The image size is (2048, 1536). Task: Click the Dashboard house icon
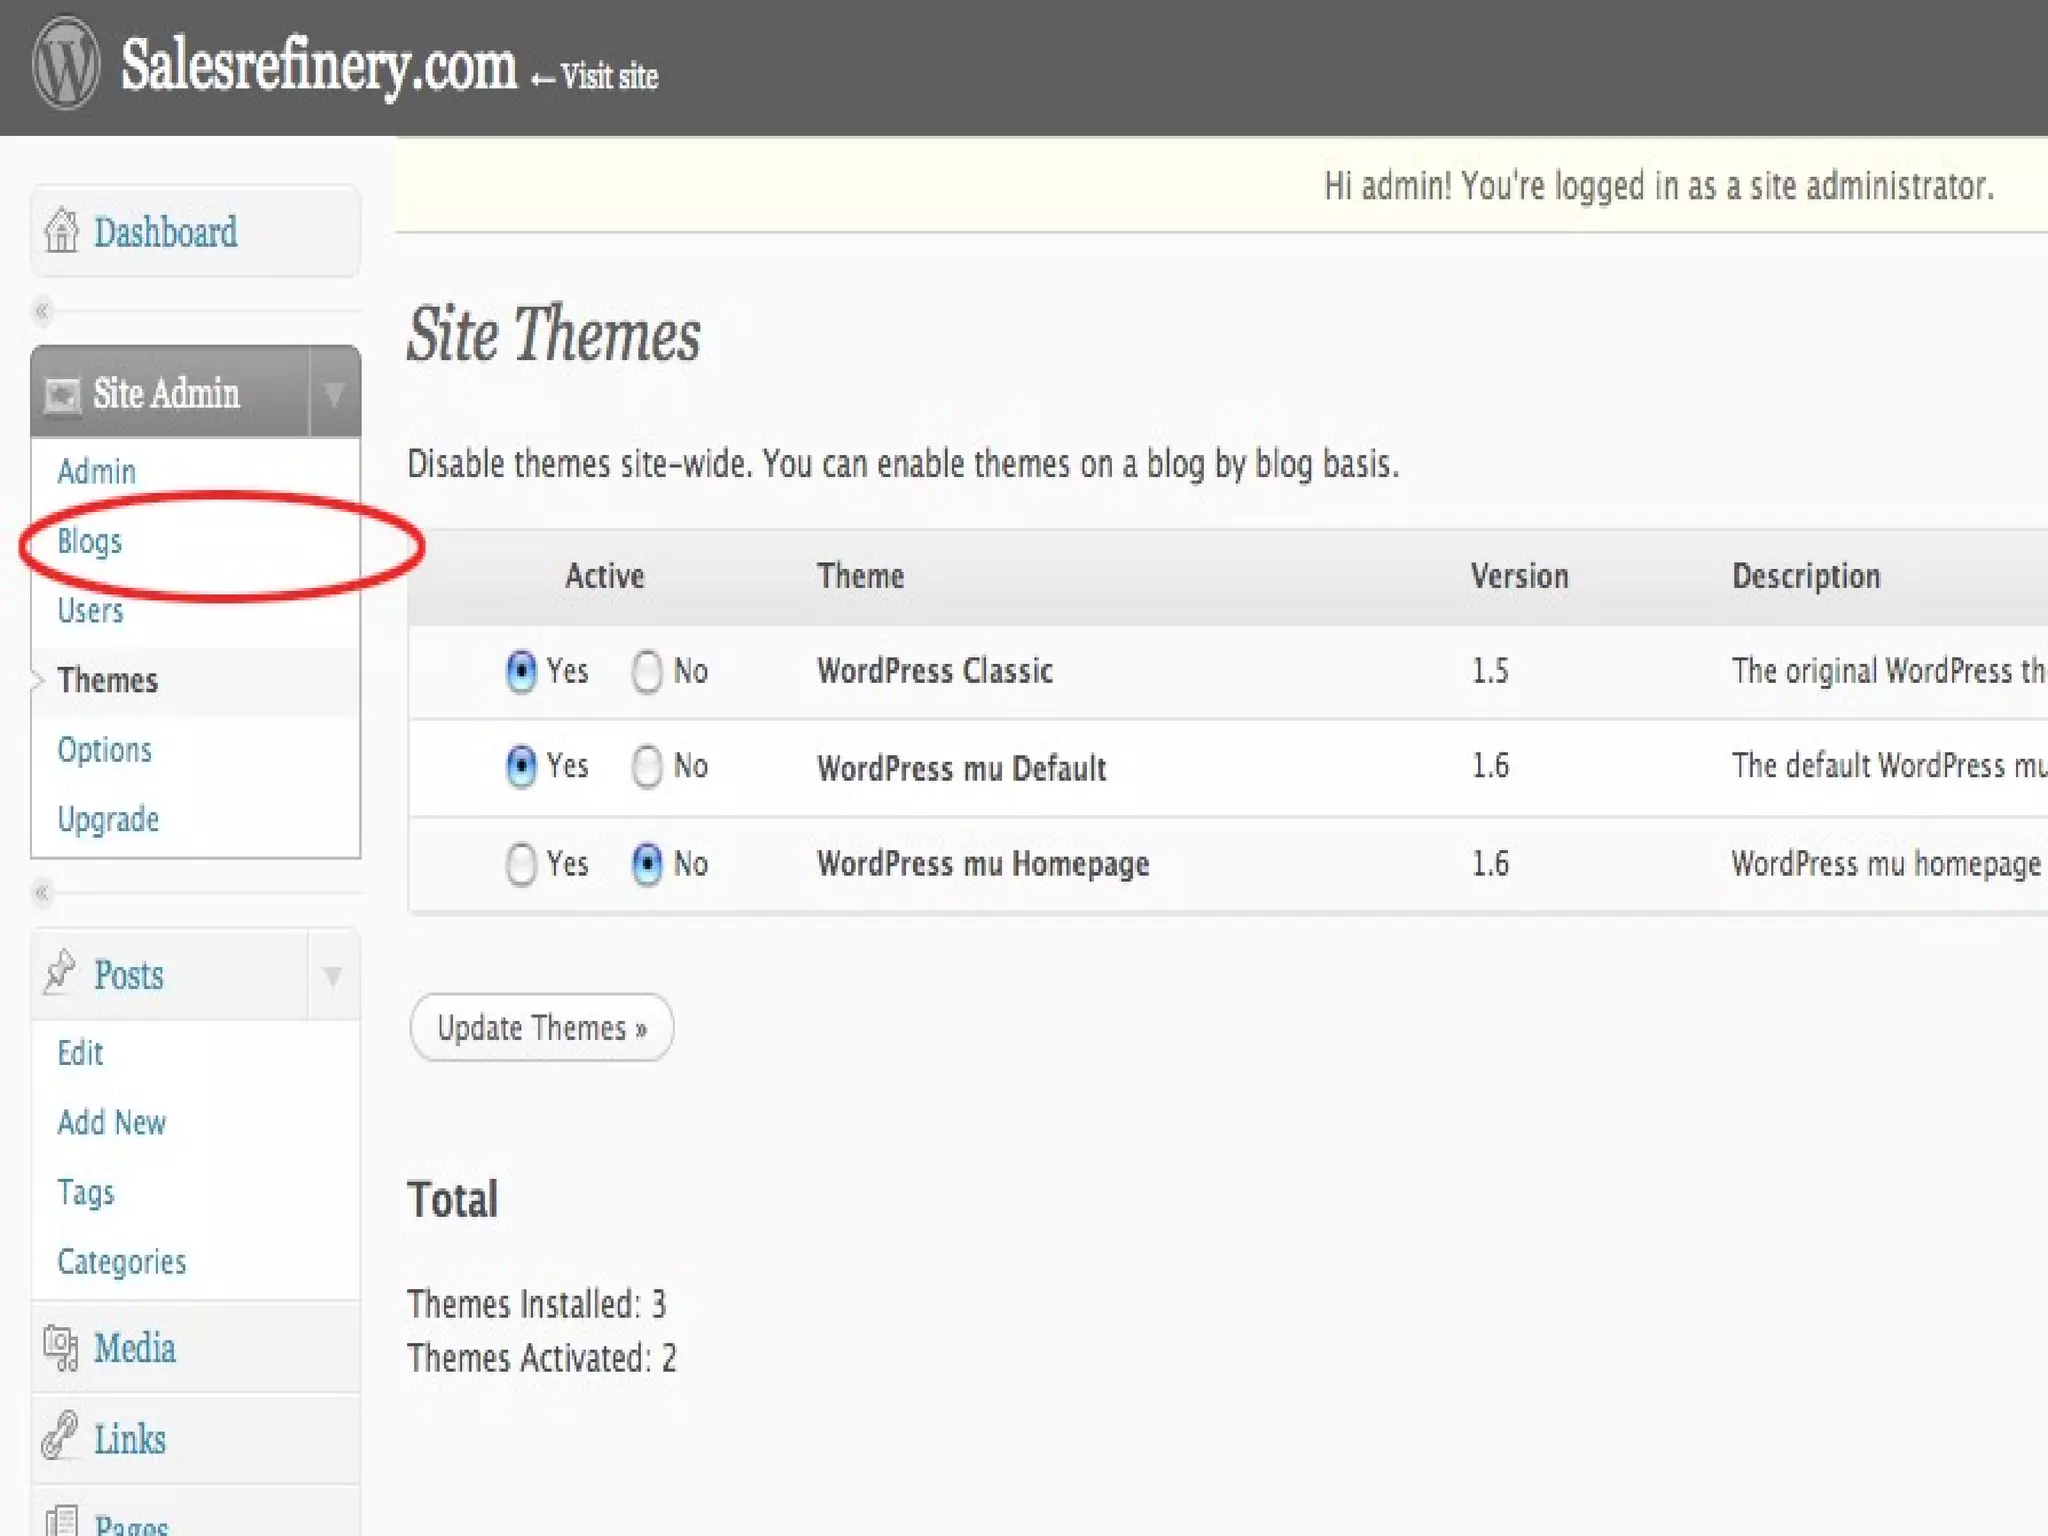[61, 231]
